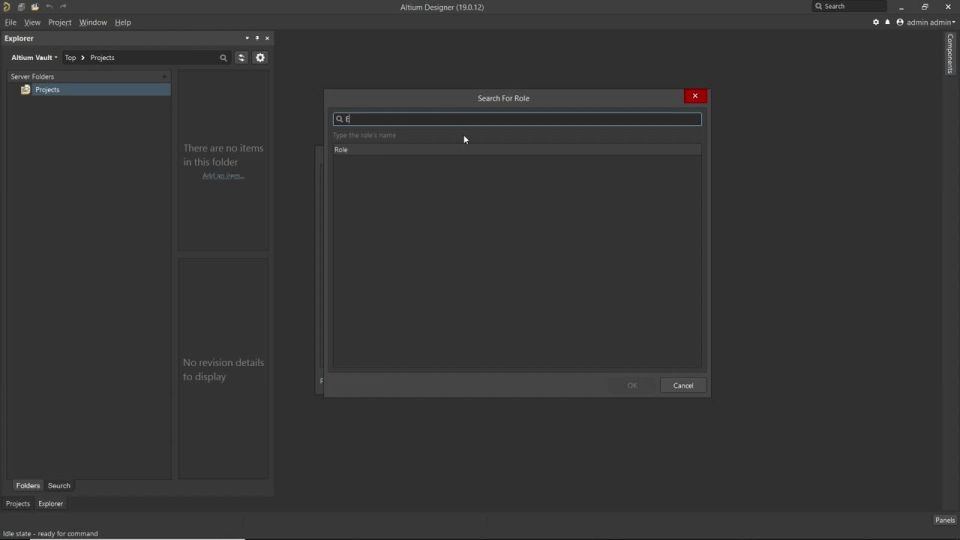This screenshot has height=540, width=960.
Task: Click the No revision details message
Action: pyautogui.click(x=223, y=370)
